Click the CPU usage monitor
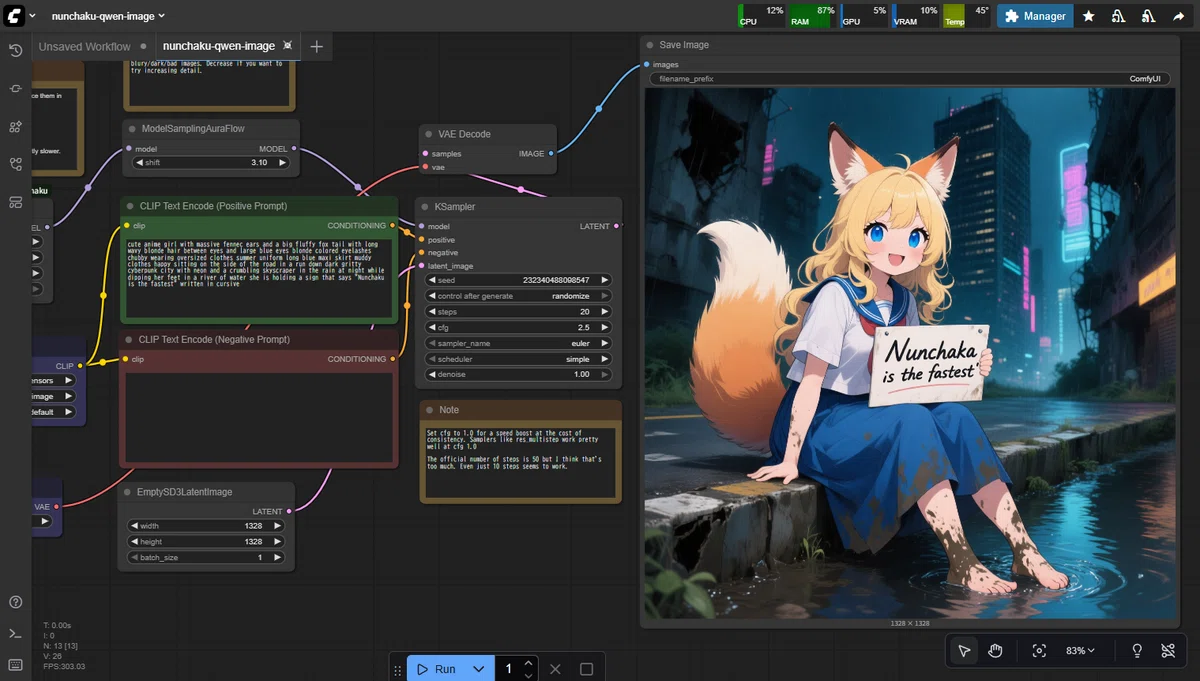The width and height of the screenshot is (1200, 681). coord(761,15)
